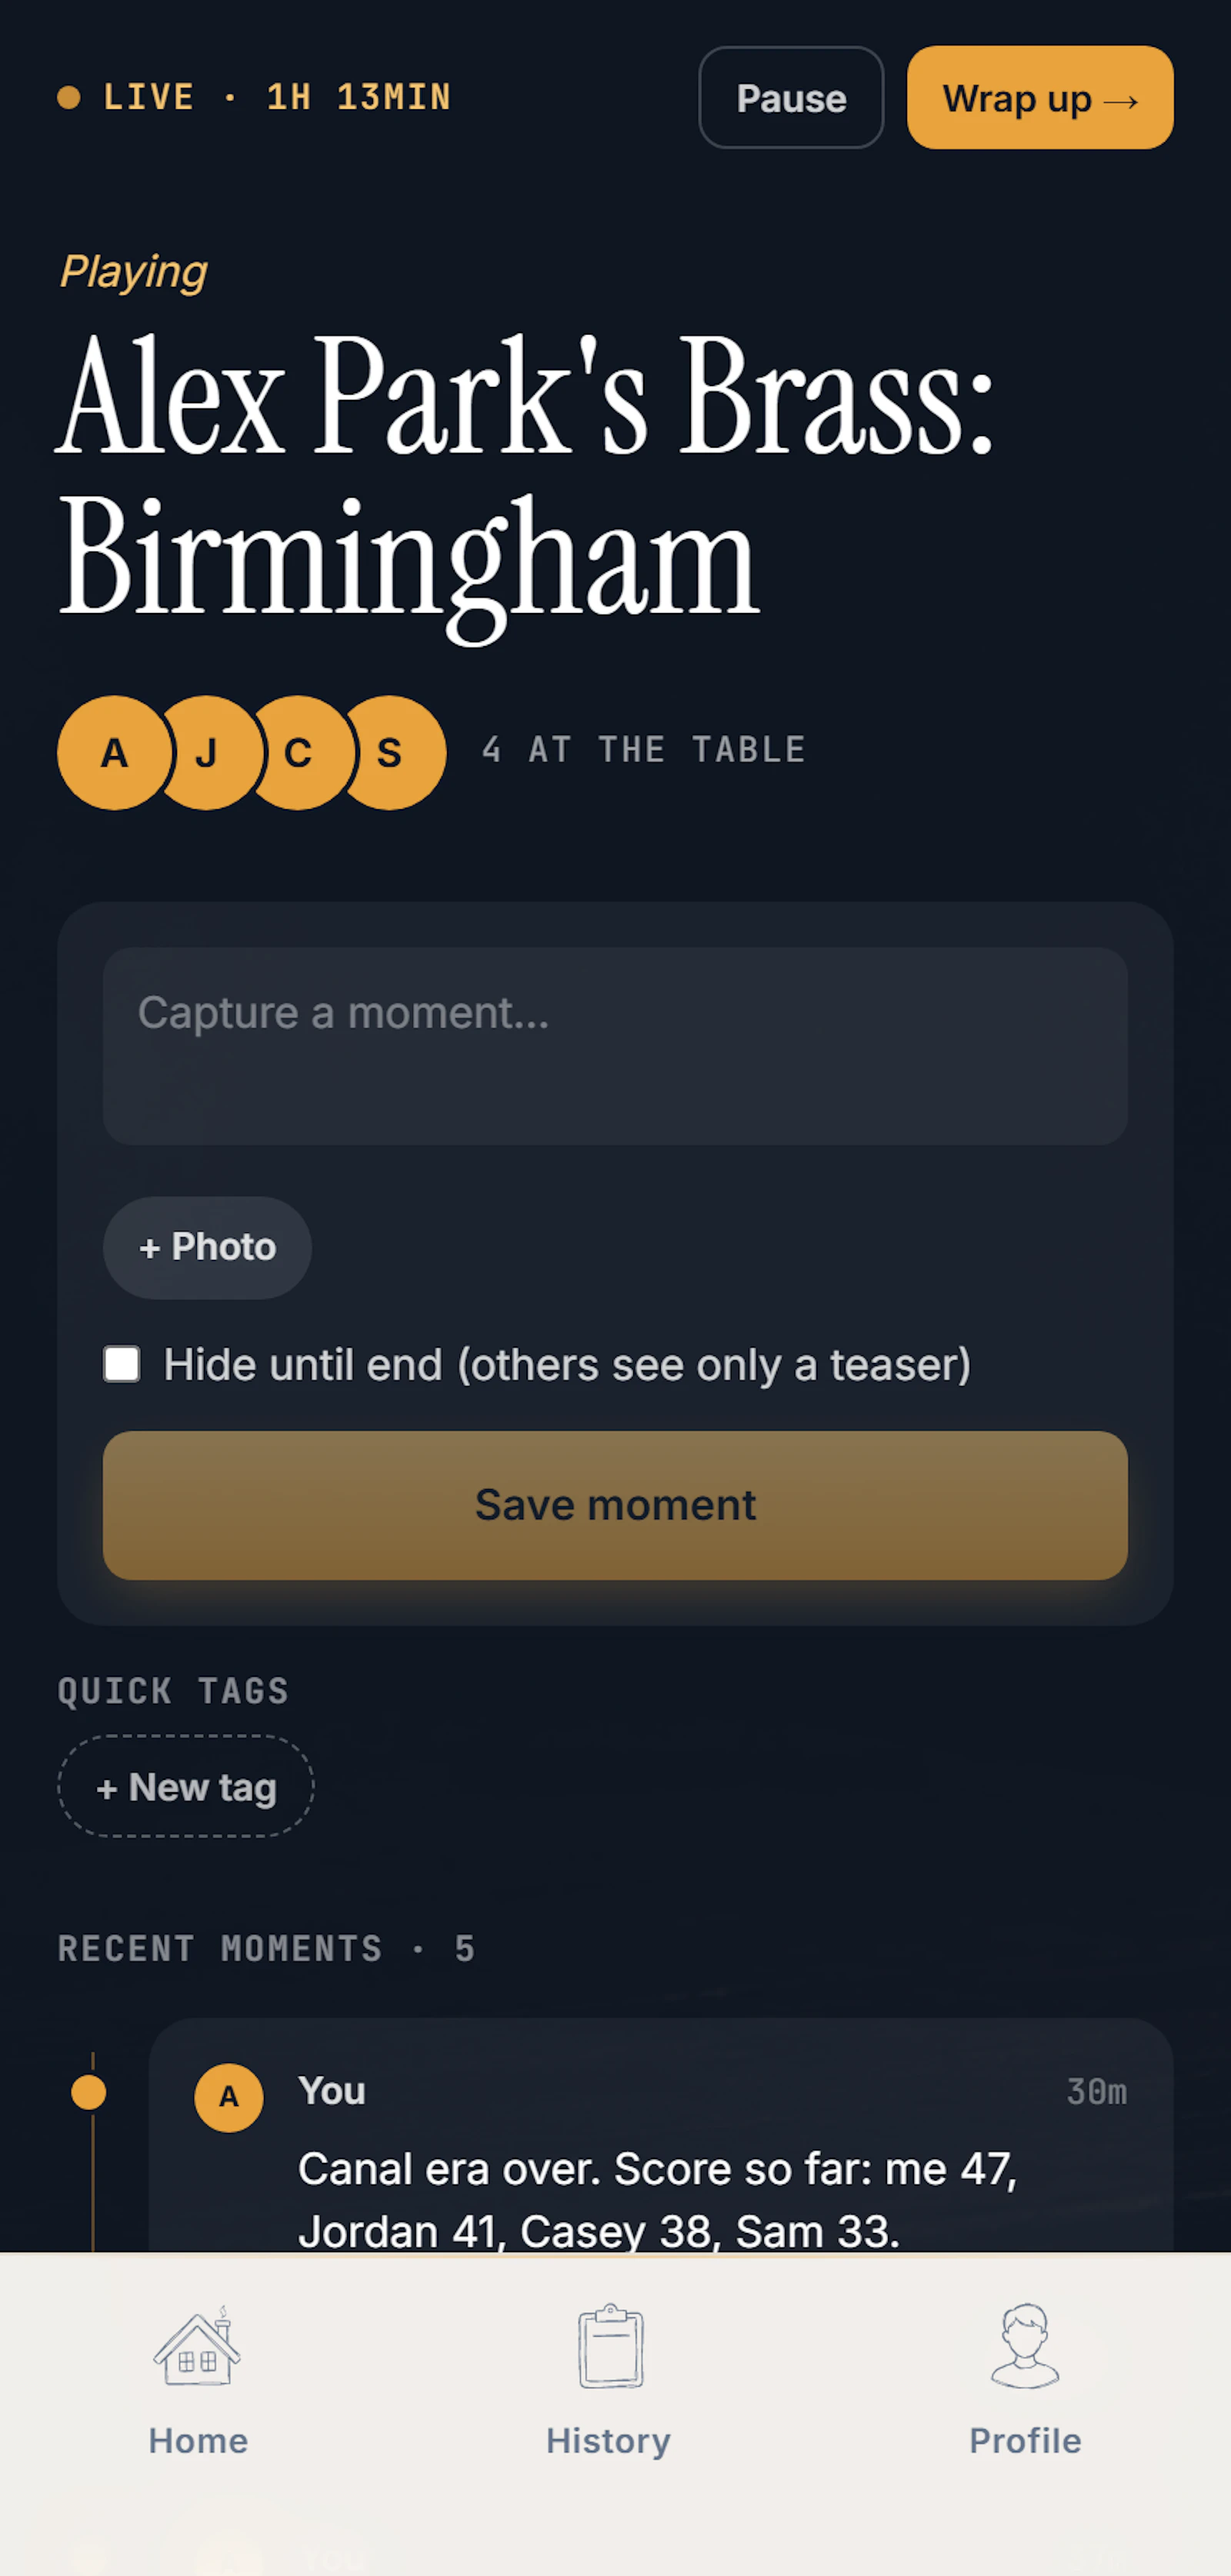Open the Canal era over moment card
Viewport: 1231px width, 2576px height.
pos(660,2136)
